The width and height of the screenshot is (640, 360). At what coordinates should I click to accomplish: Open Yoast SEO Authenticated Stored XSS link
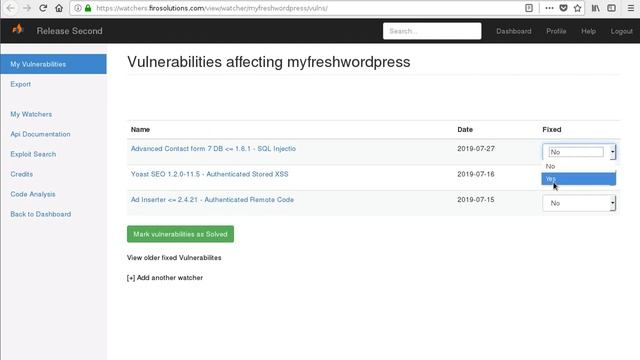[209, 174]
